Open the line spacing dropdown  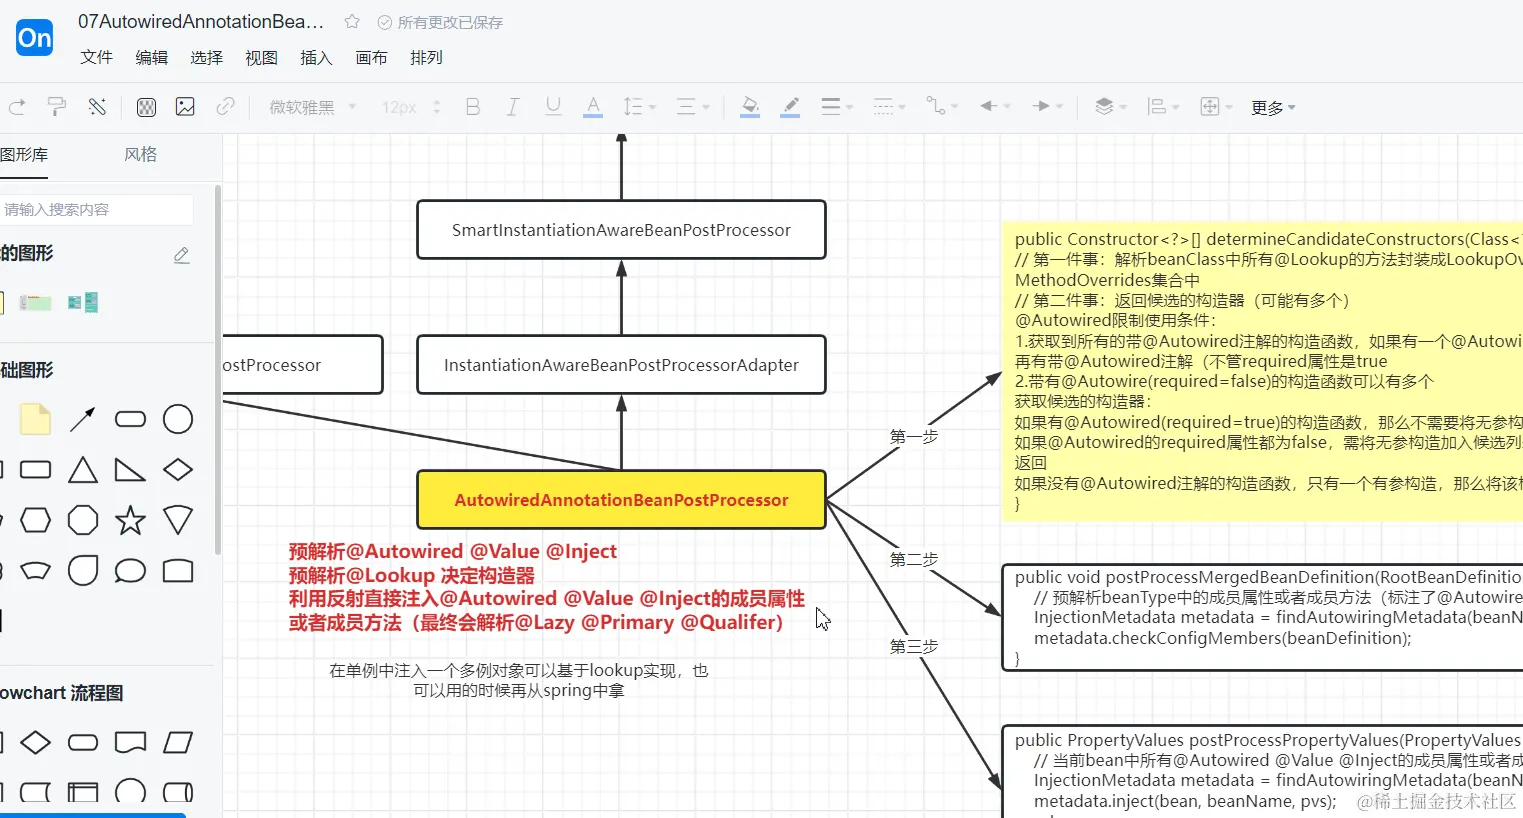pos(639,107)
